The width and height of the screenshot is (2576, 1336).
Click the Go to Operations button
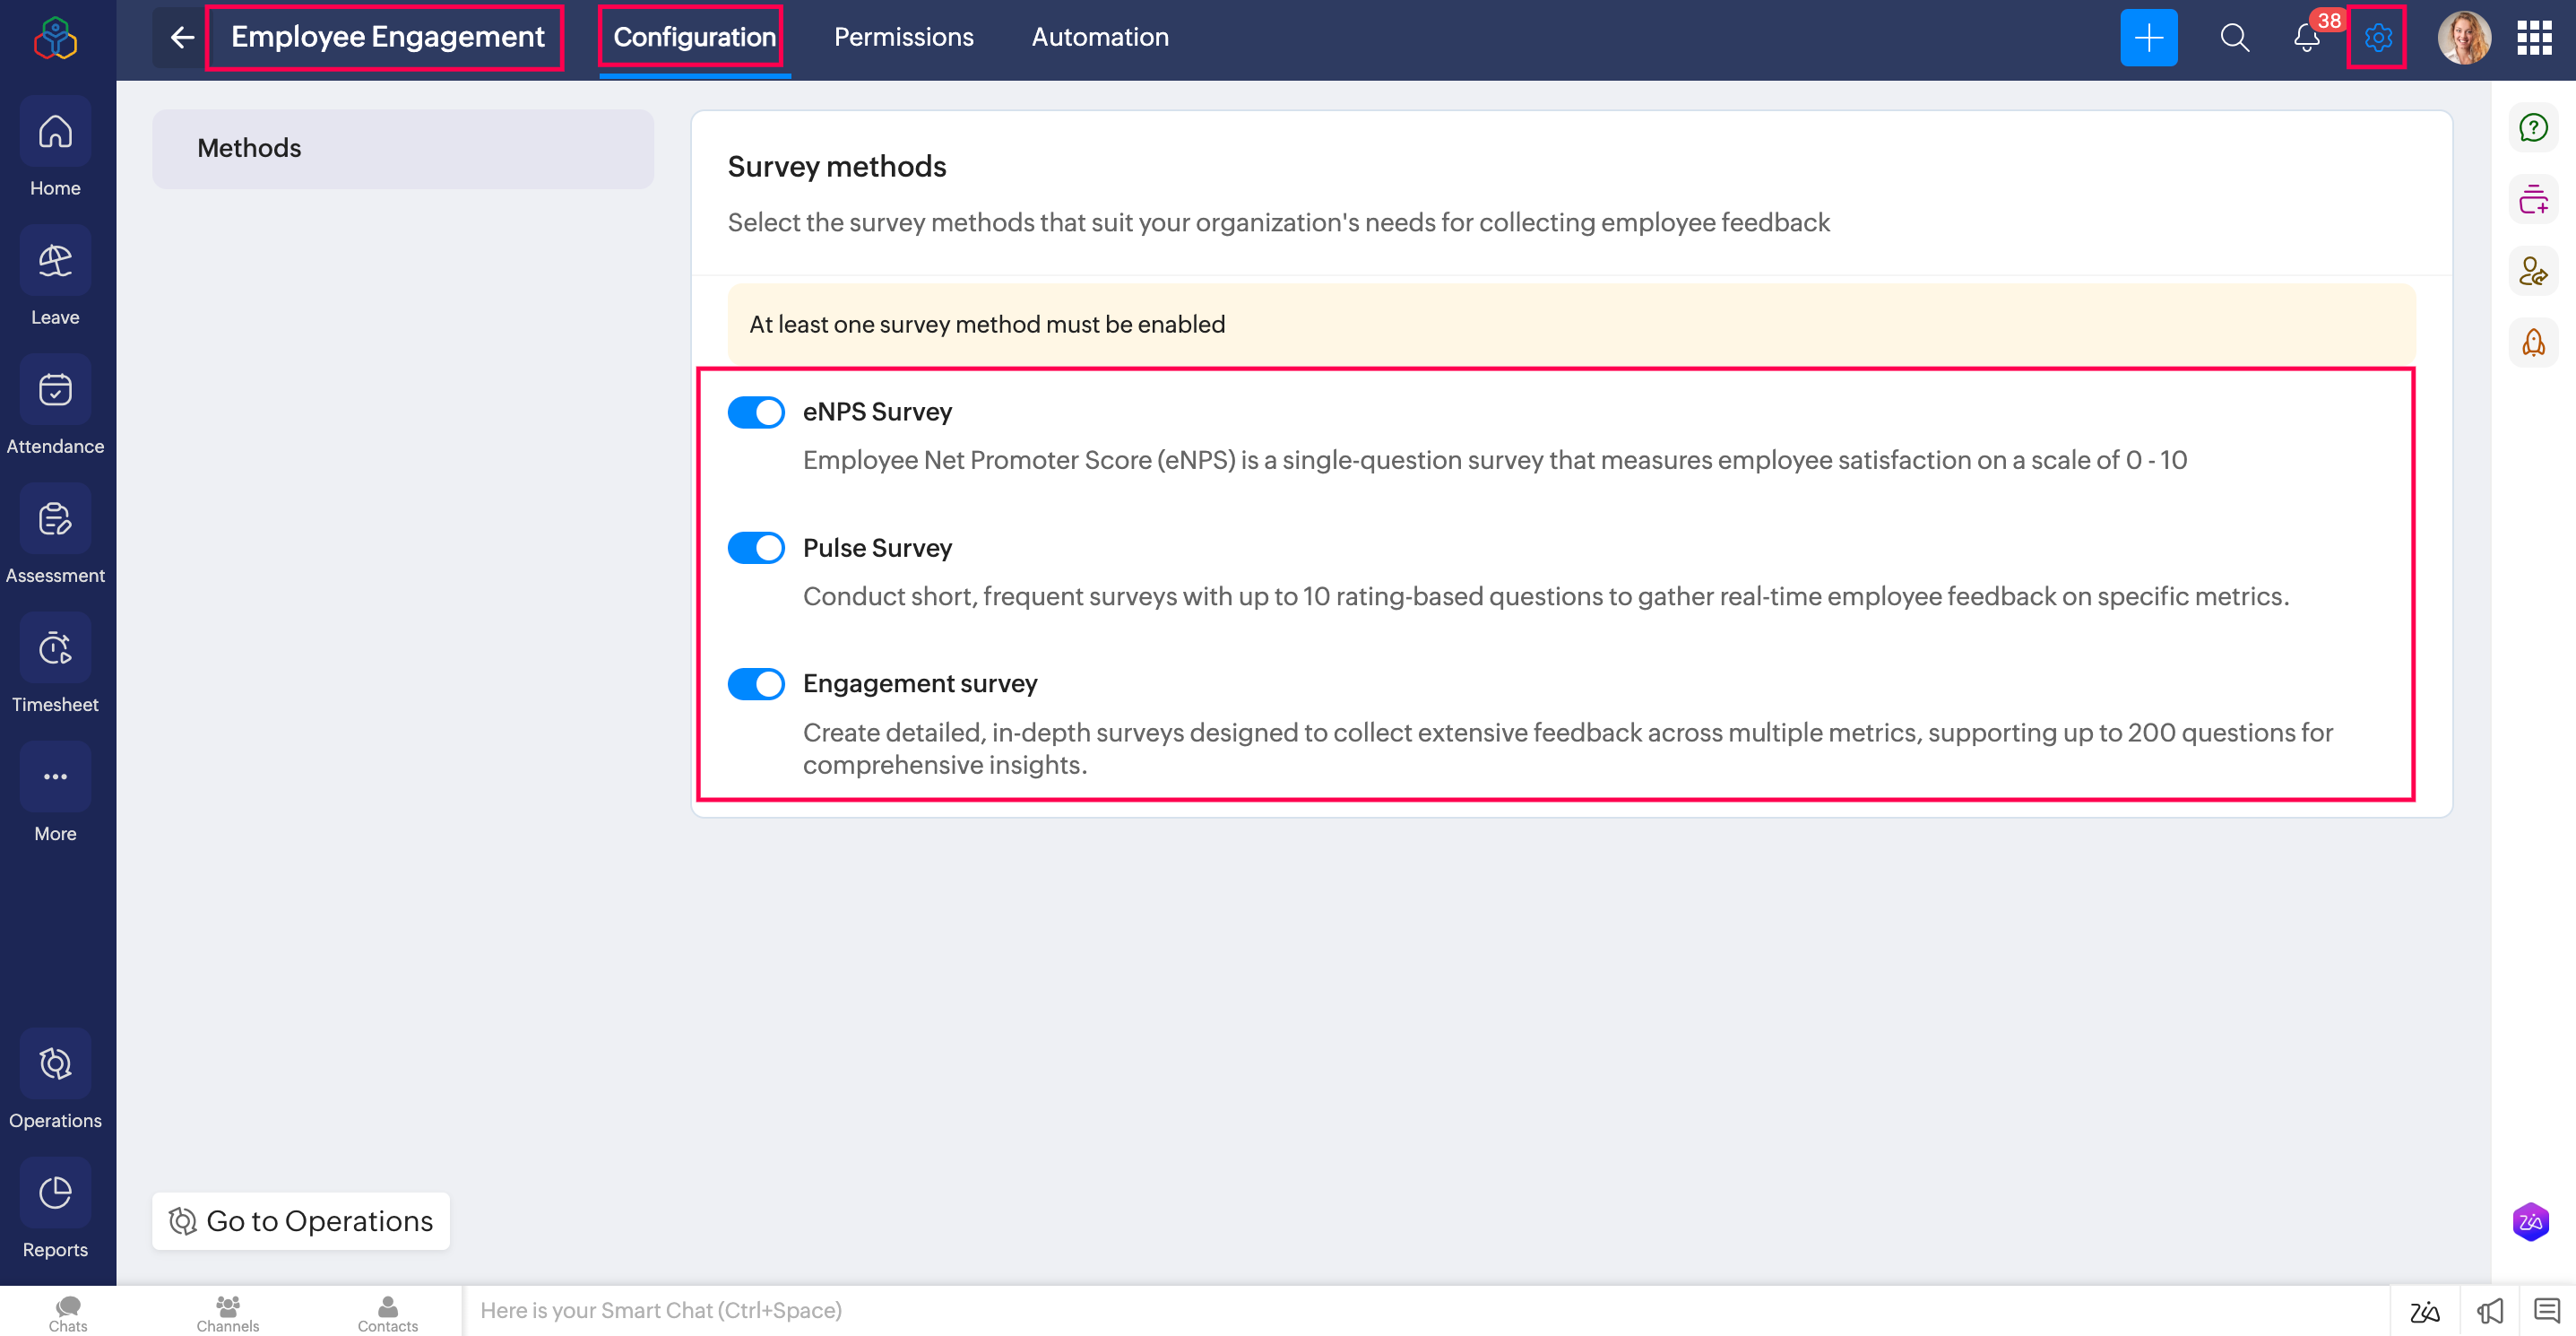pyautogui.click(x=301, y=1221)
